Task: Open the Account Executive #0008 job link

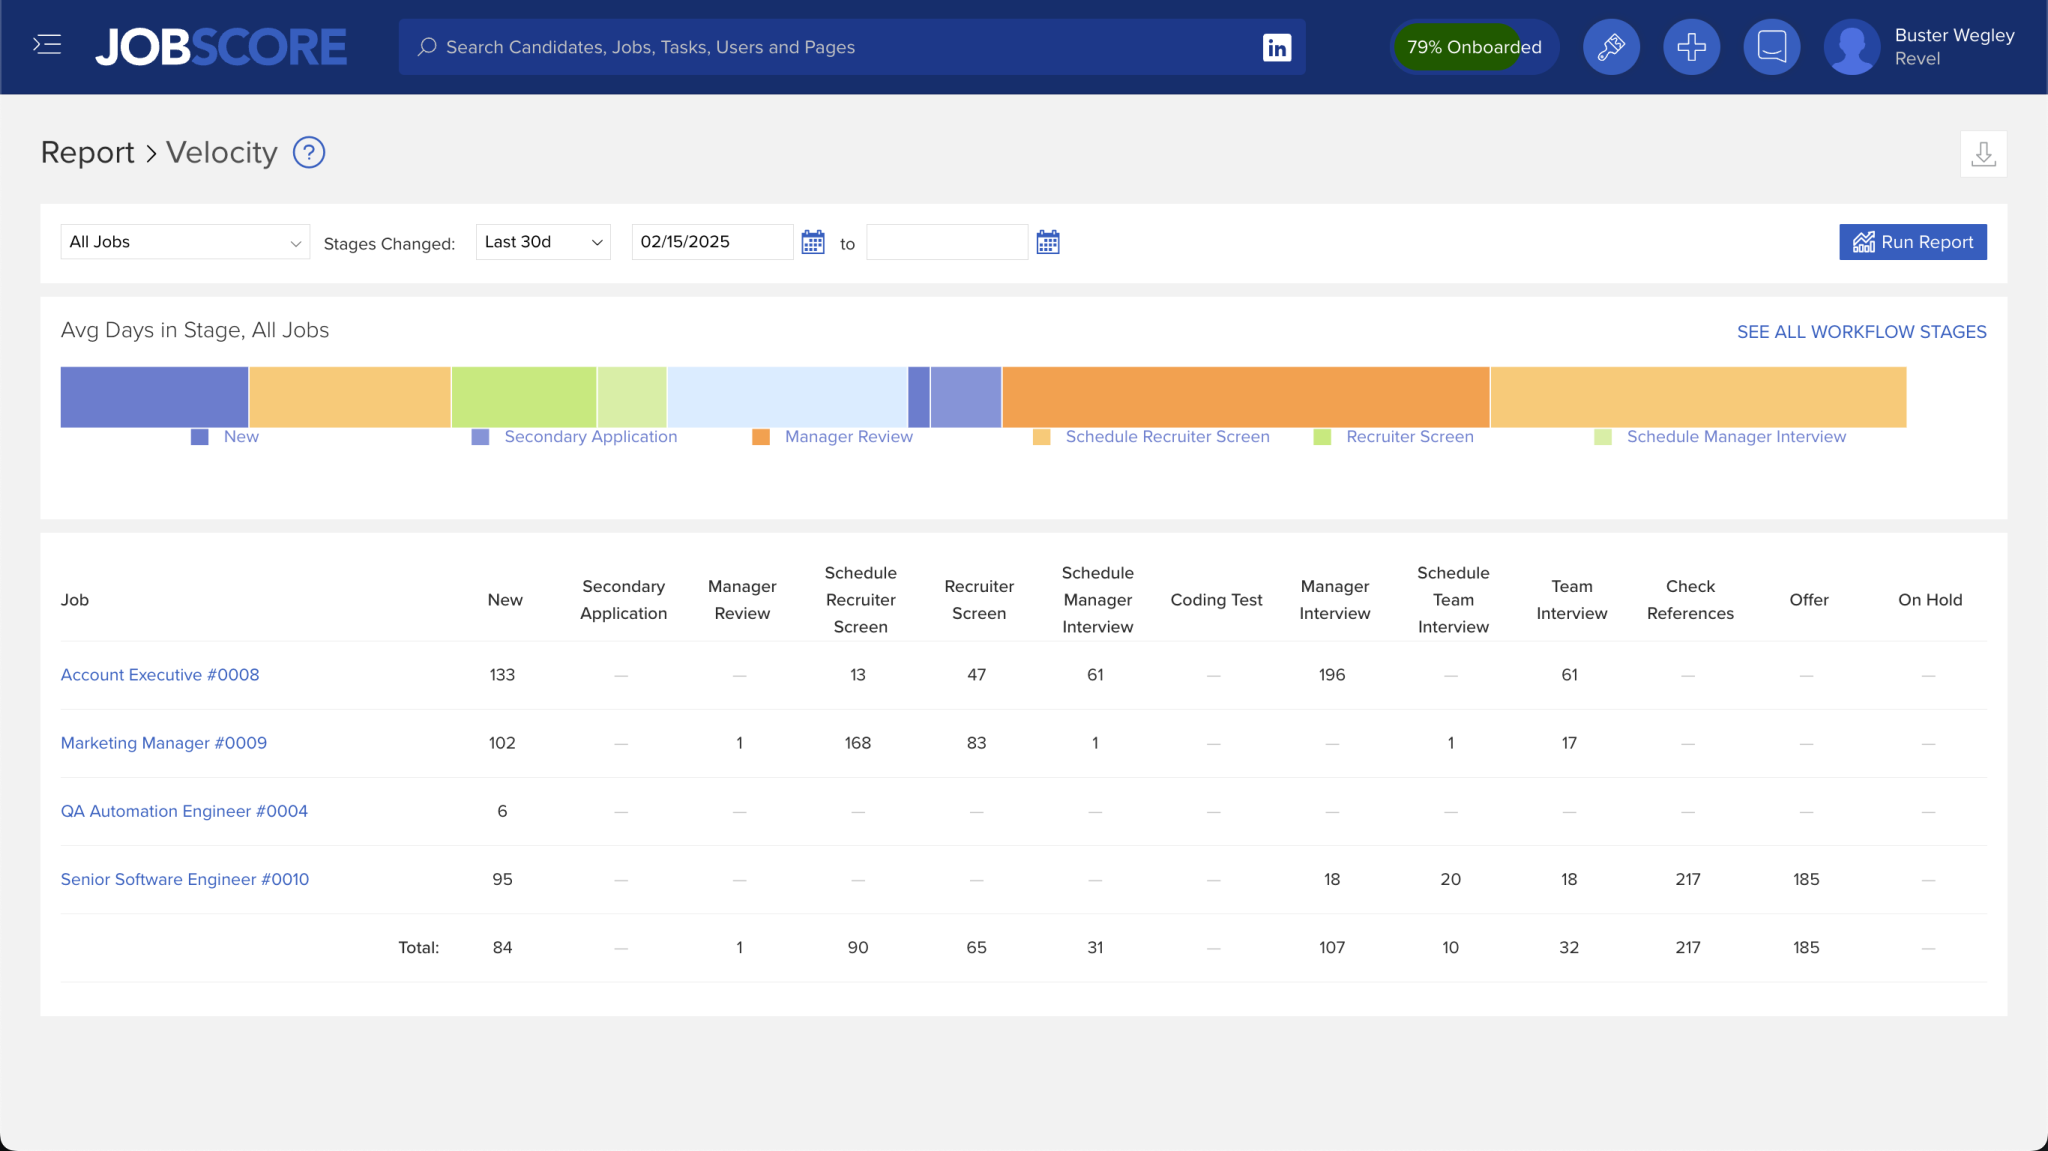Action: (160, 675)
